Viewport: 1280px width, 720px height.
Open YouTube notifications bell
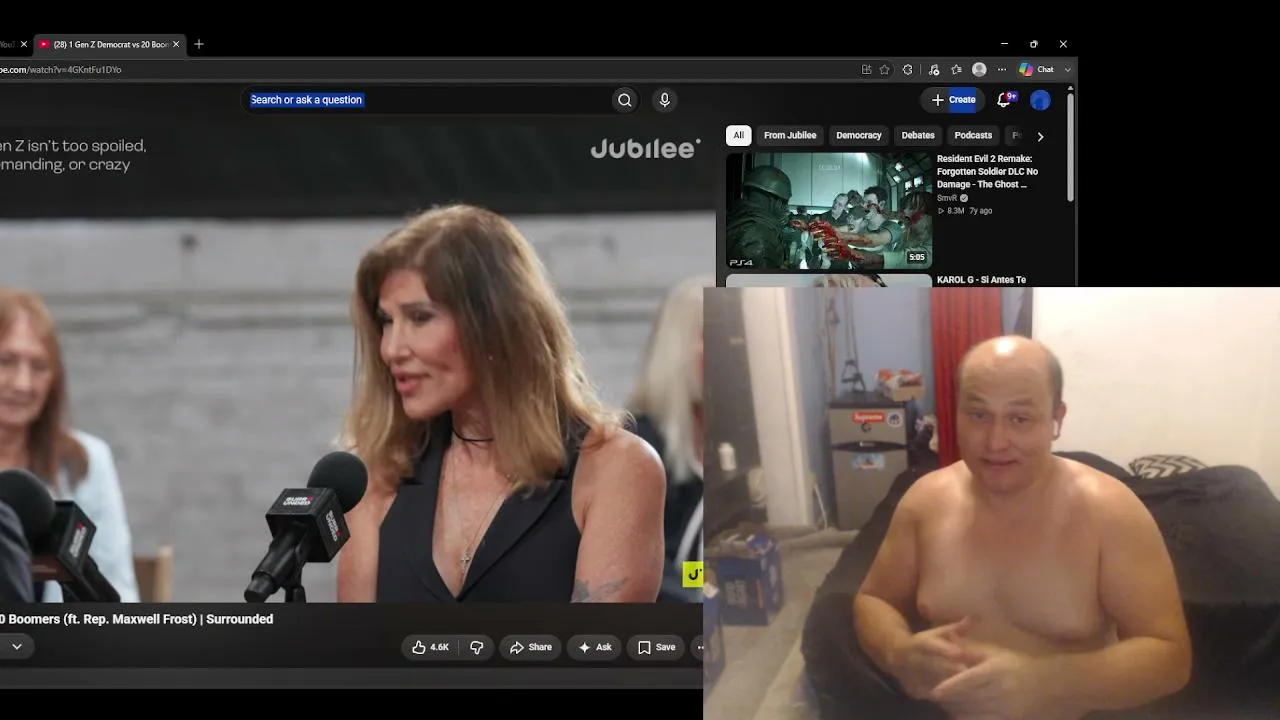1004,100
